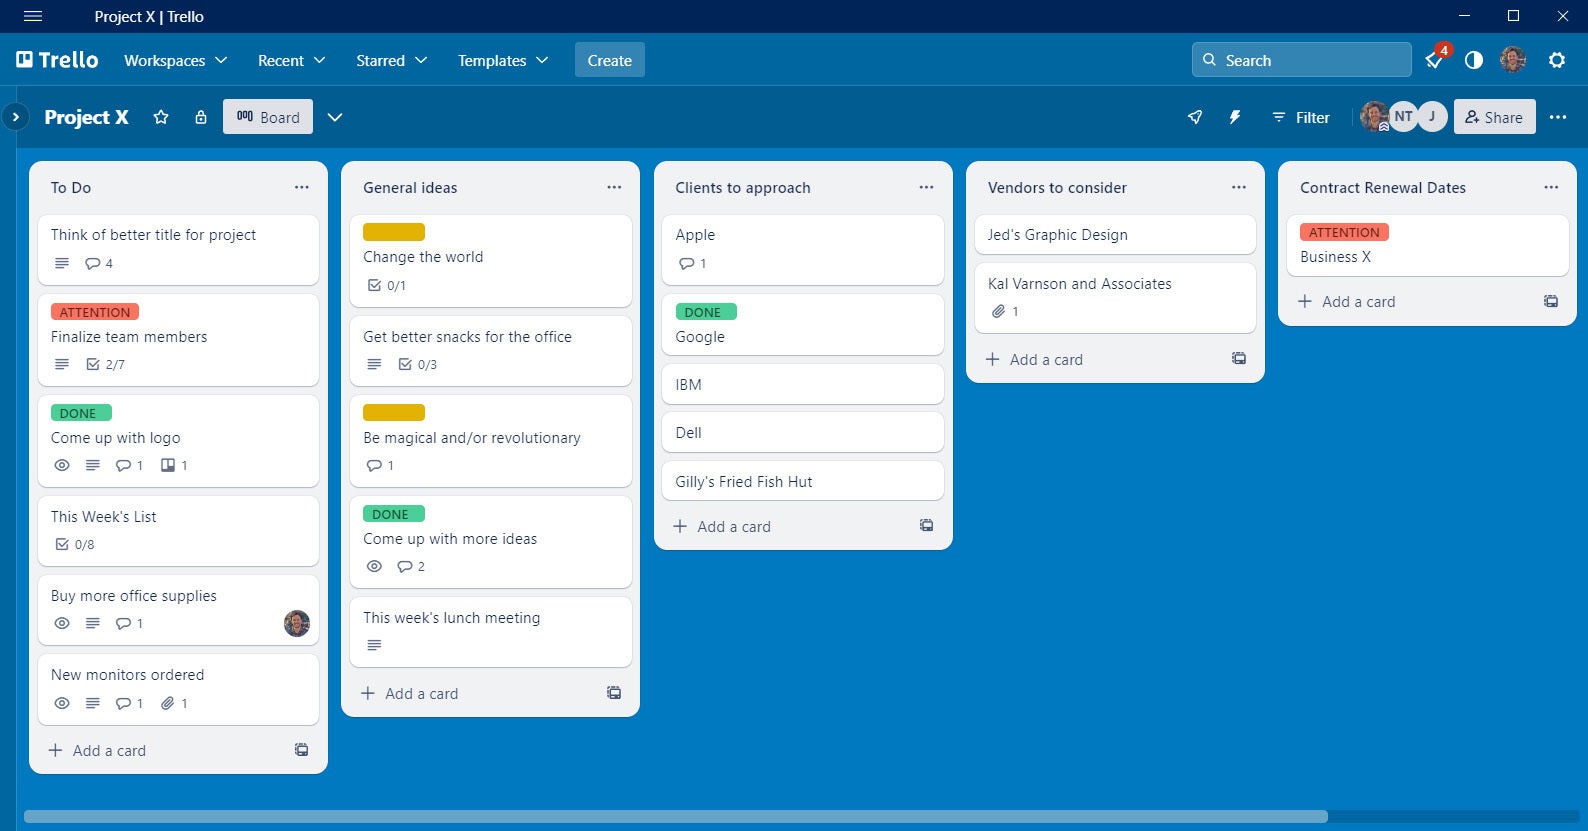Open General ideas list actions menu
The image size is (1588, 831).
(x=614, y=187)
